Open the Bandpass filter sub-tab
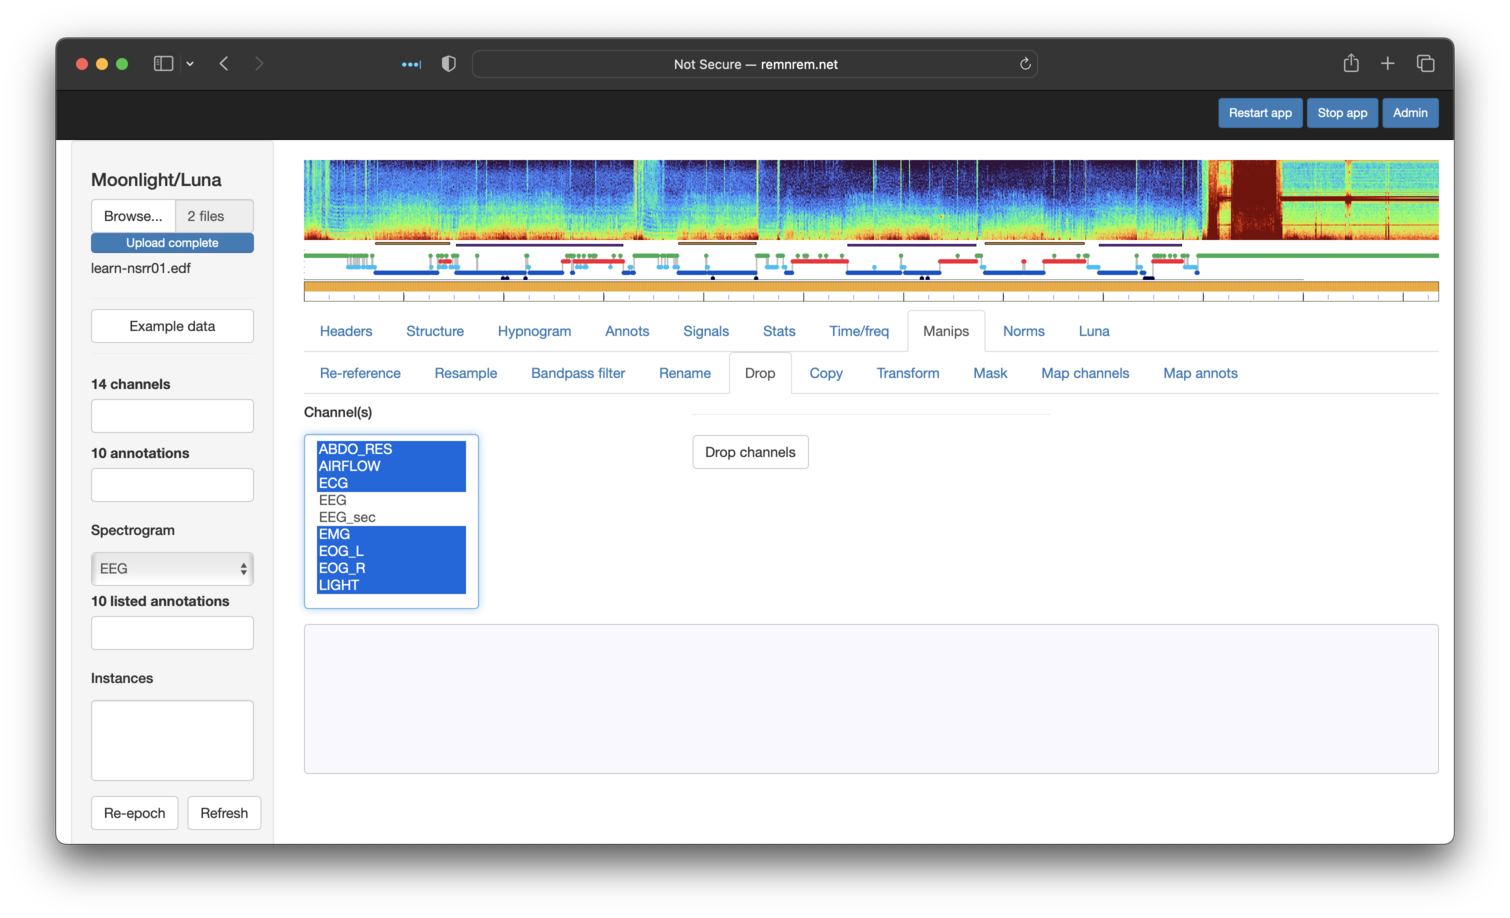The height and width of the screenshot is (918, 1510). (x=578, y=373)
